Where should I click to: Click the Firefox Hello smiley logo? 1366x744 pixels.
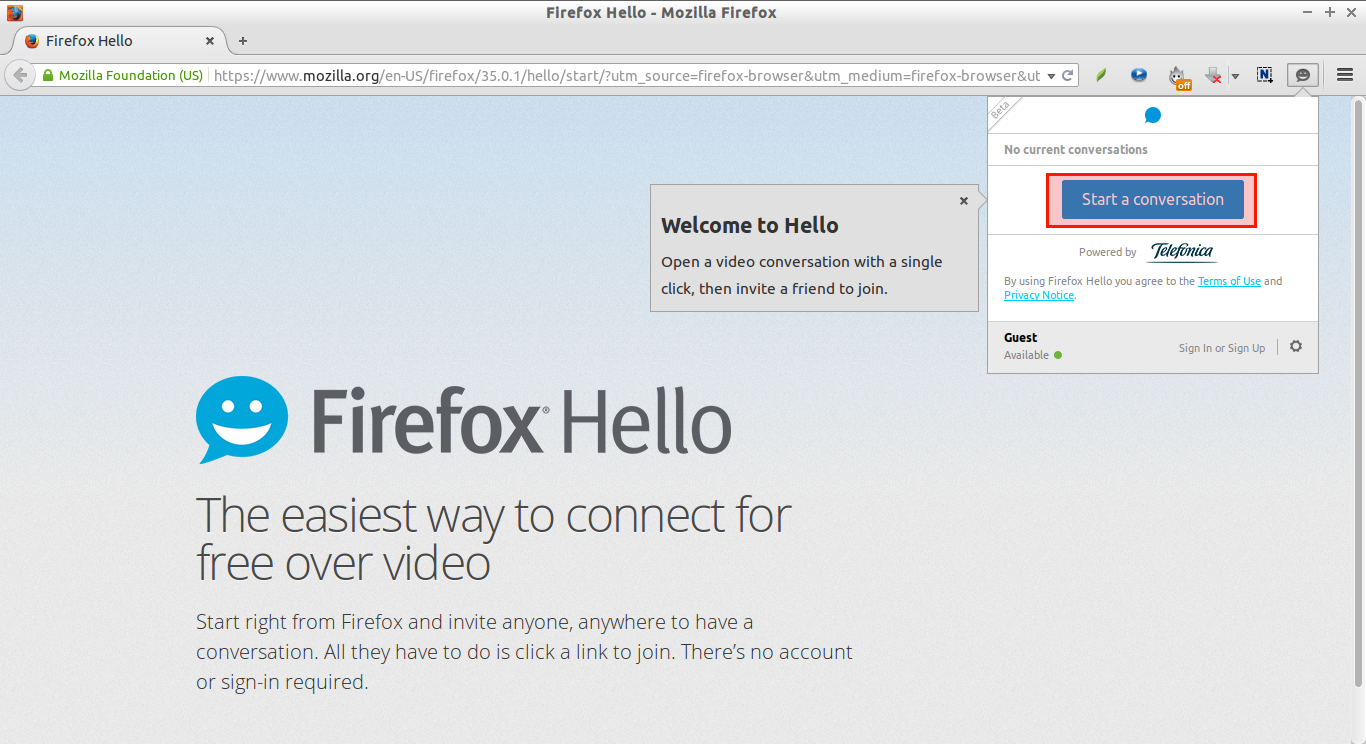pyautogui.click(x=242, y=420)
